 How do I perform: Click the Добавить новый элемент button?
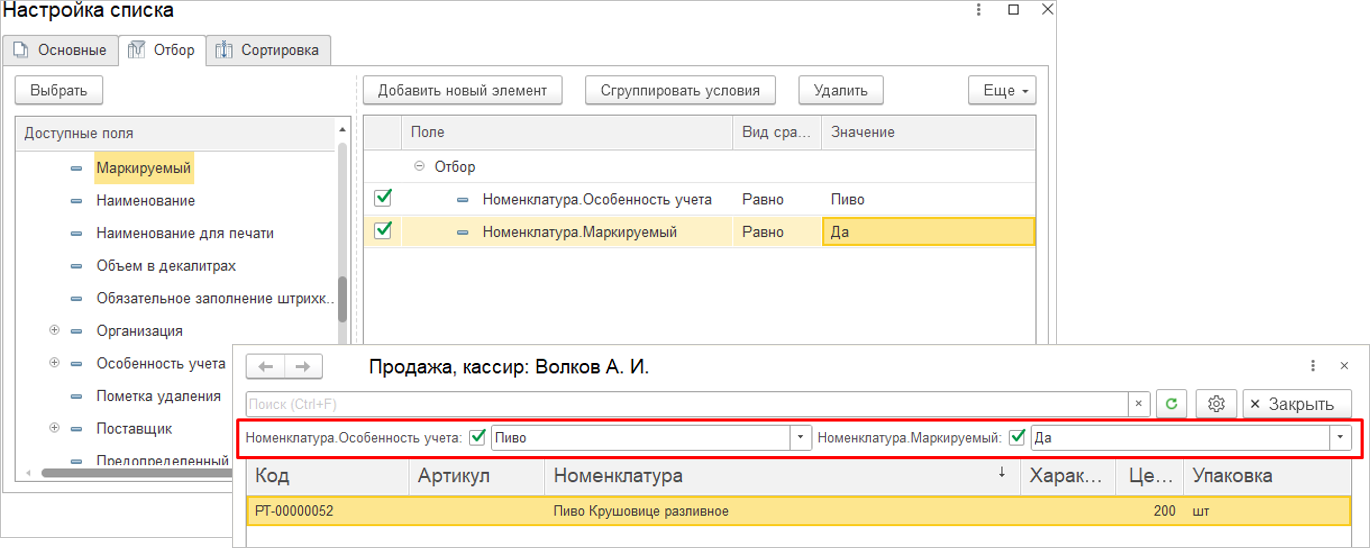[461, 90]
